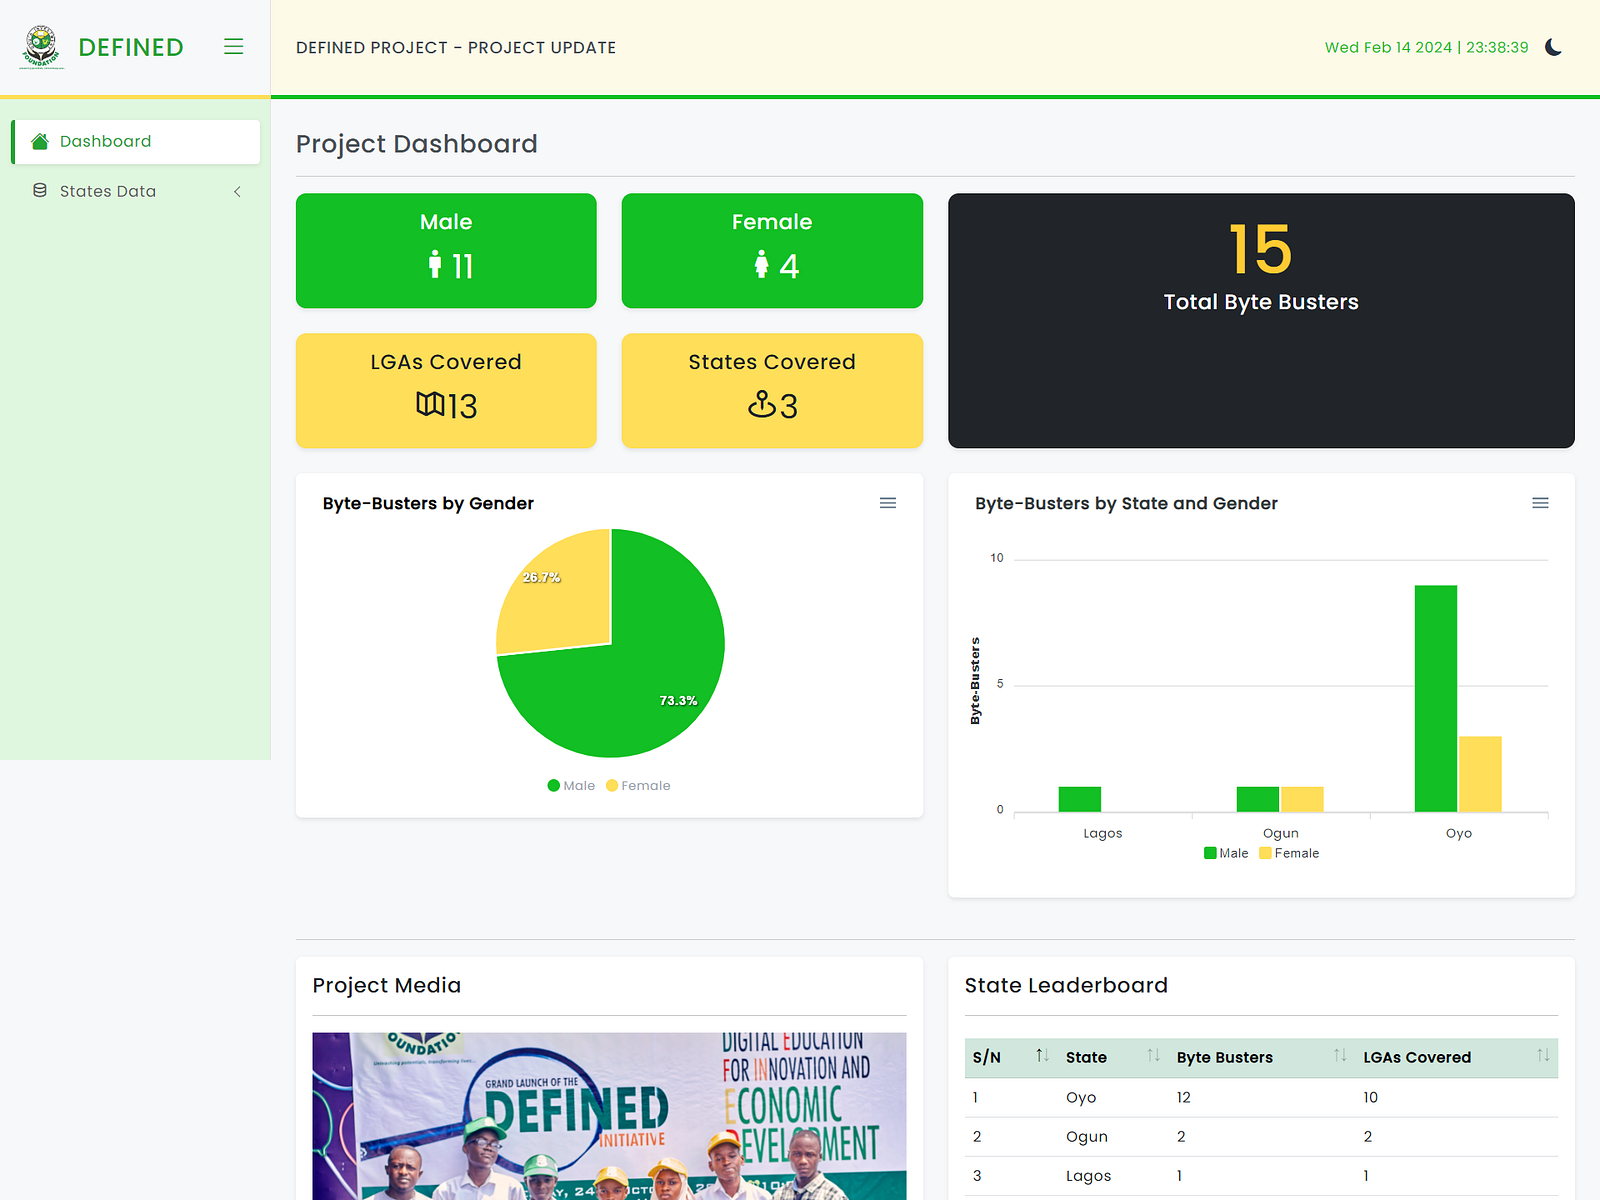Click the sort arrows on the S/N column
Viewport: 1600px width, 1200px height.
point(1041,1056)
